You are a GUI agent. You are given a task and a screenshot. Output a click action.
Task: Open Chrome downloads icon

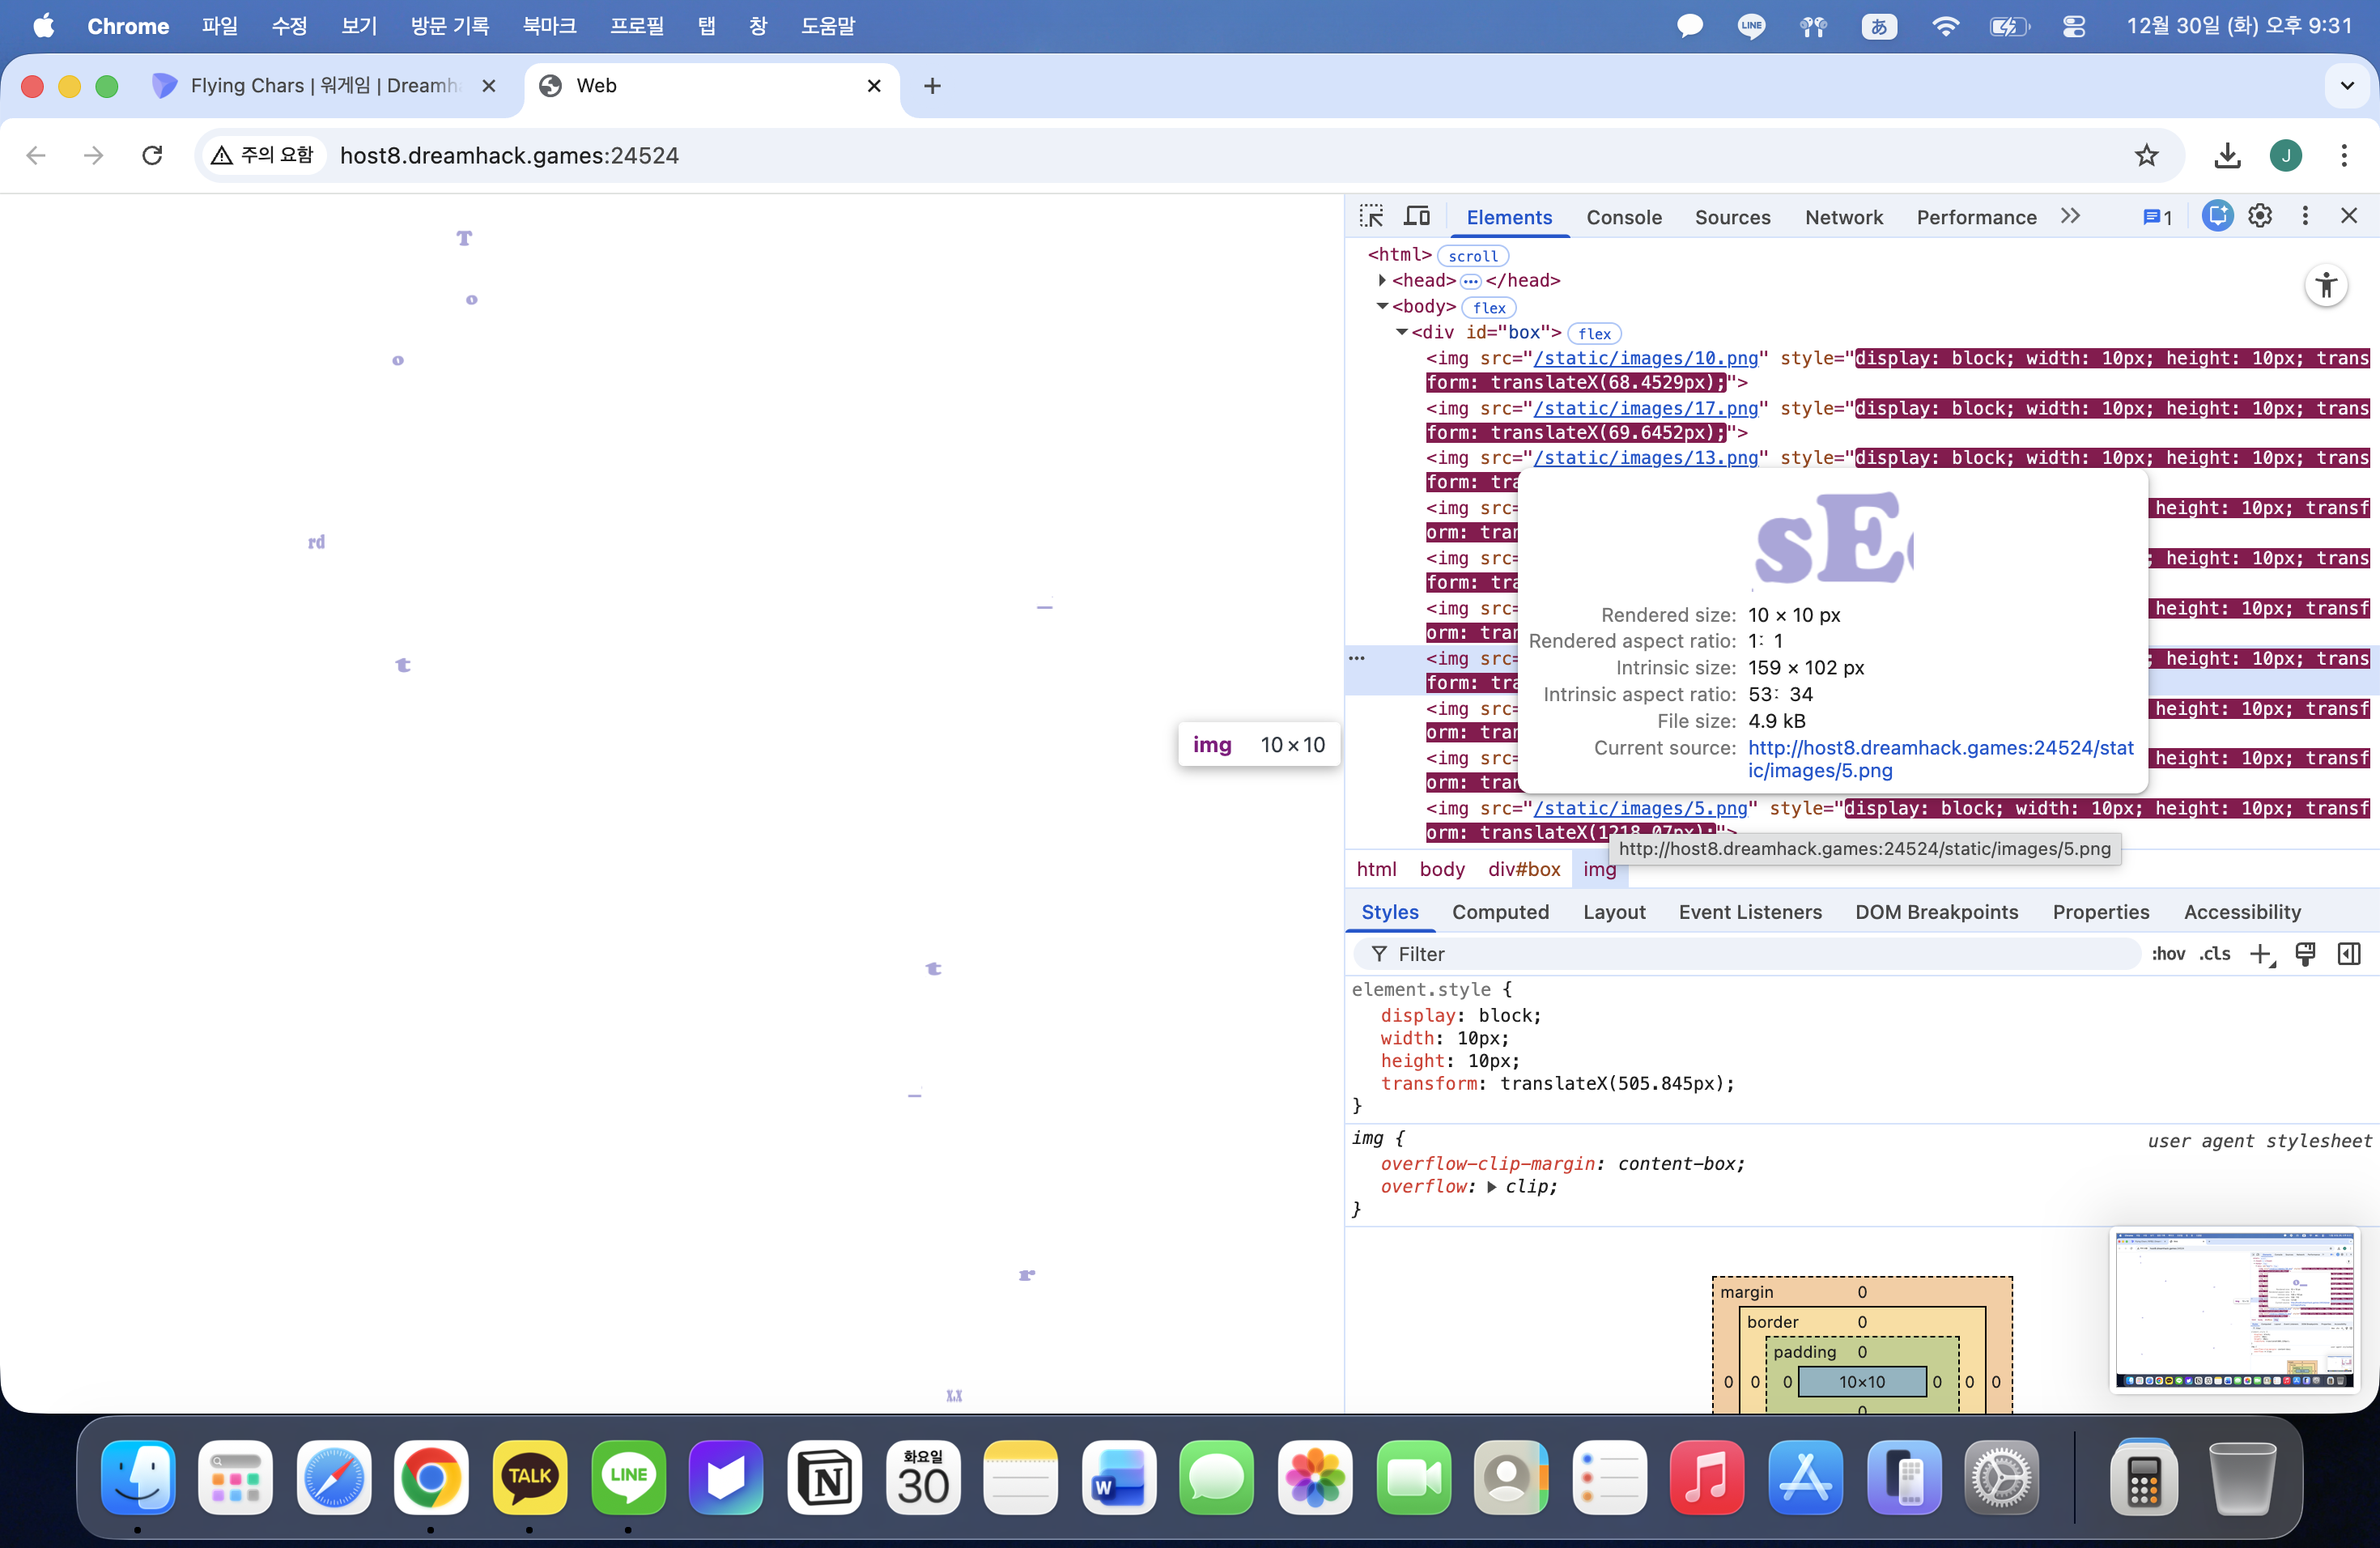coord(2226,155)
